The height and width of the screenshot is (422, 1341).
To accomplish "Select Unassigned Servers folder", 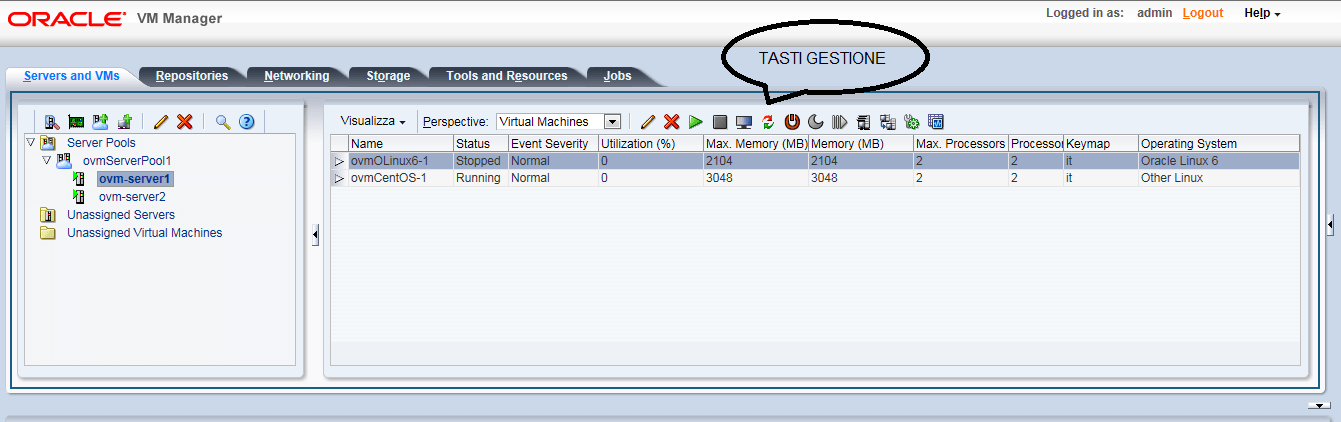I will 120,215.
